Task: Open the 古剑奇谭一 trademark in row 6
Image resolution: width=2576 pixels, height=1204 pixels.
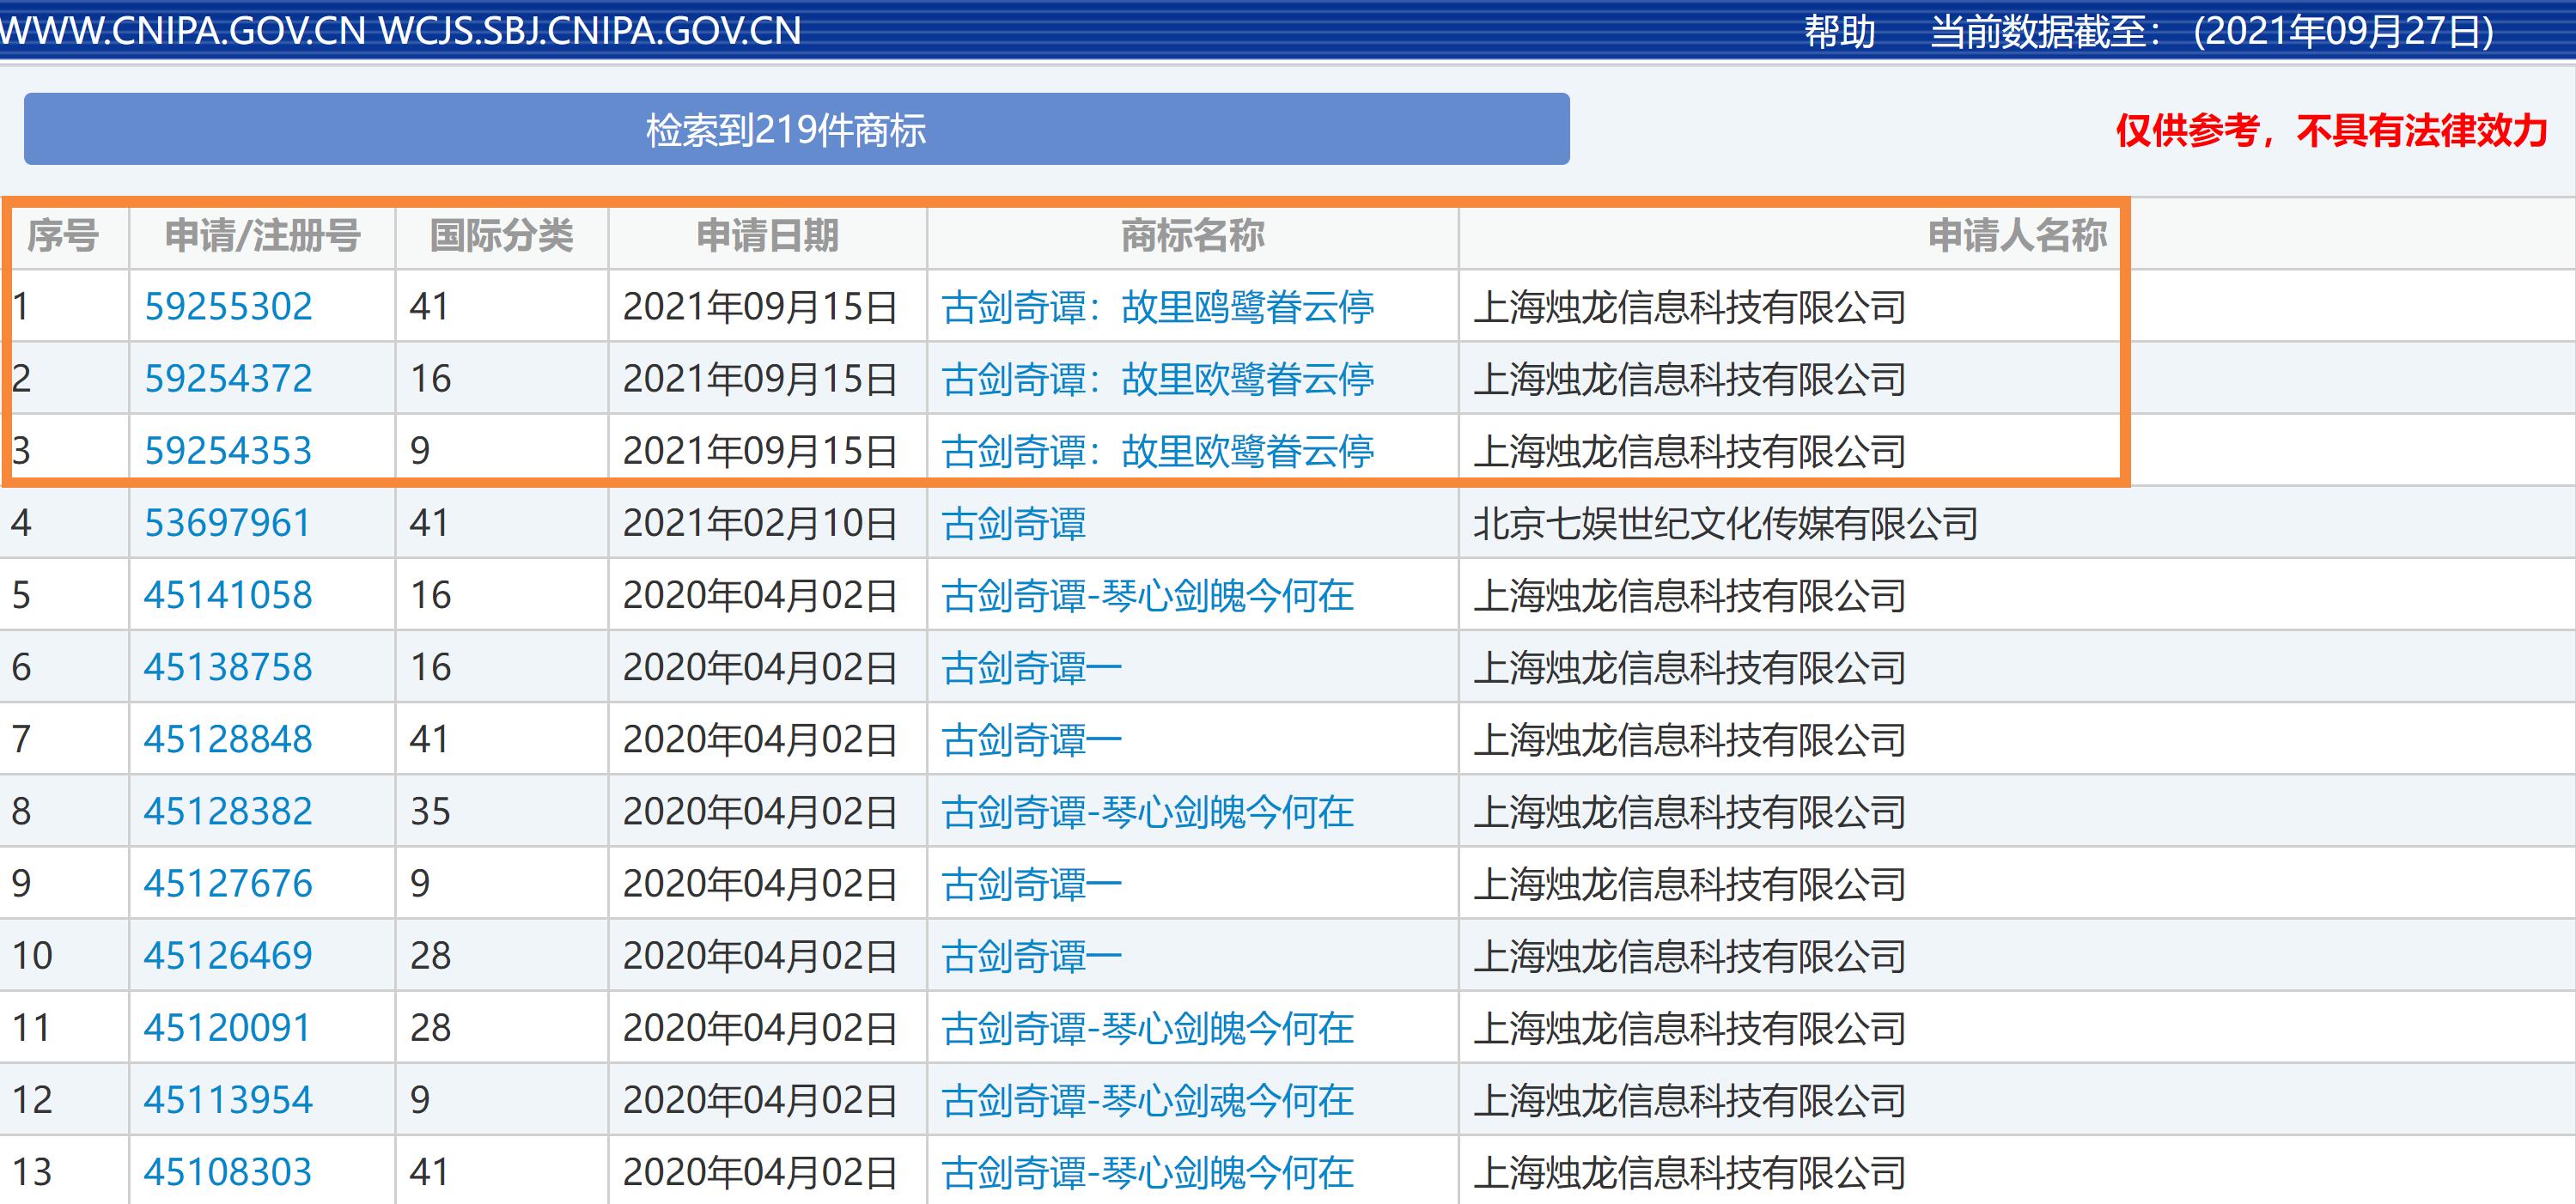Action: click(x=1031, y=667)
